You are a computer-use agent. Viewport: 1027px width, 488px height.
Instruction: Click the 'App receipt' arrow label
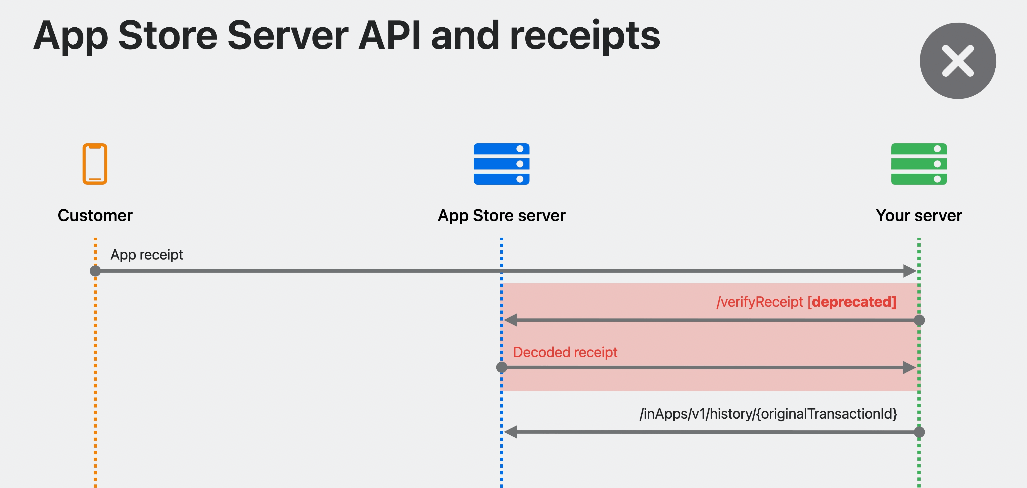tap(147, 255)
